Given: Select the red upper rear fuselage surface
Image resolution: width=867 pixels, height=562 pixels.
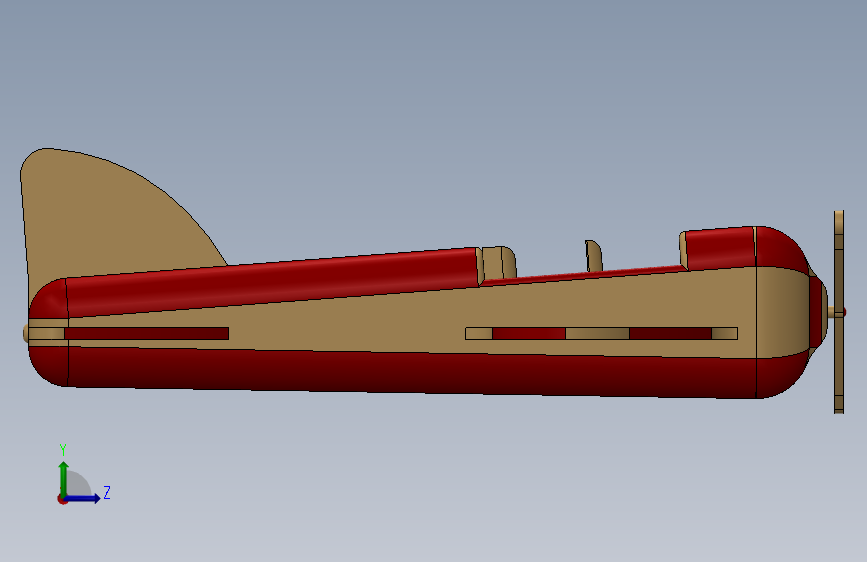Looking at the screenshot, I should (x=271, y=282).
